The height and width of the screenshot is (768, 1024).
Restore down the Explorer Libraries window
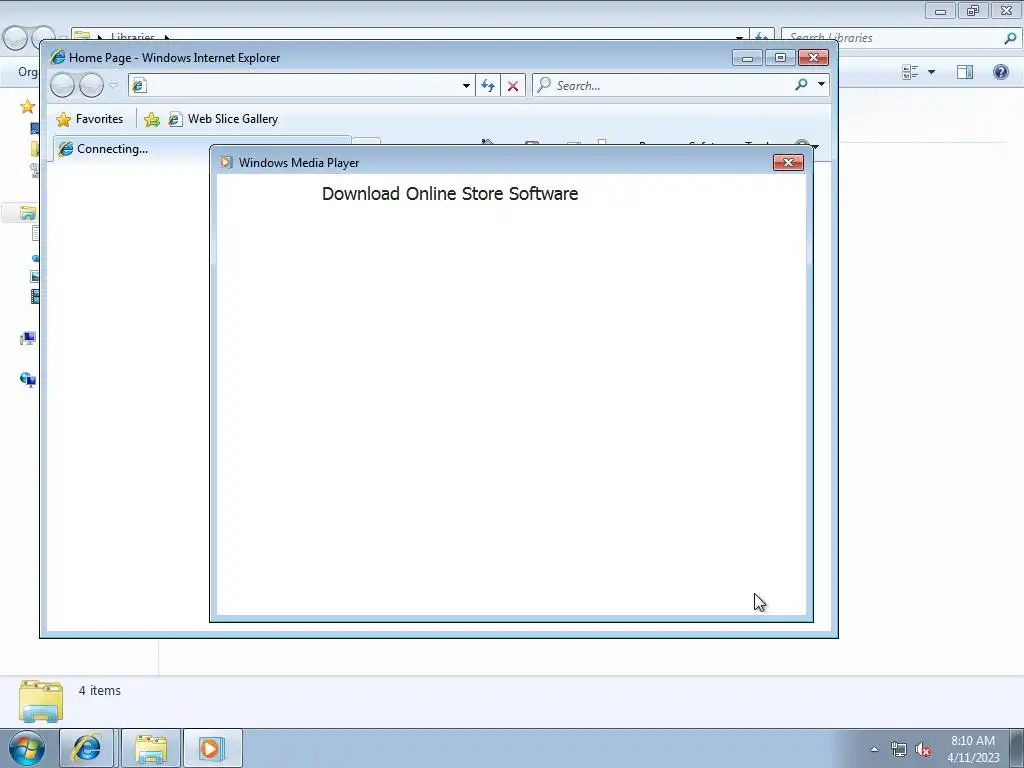(973, 10)
